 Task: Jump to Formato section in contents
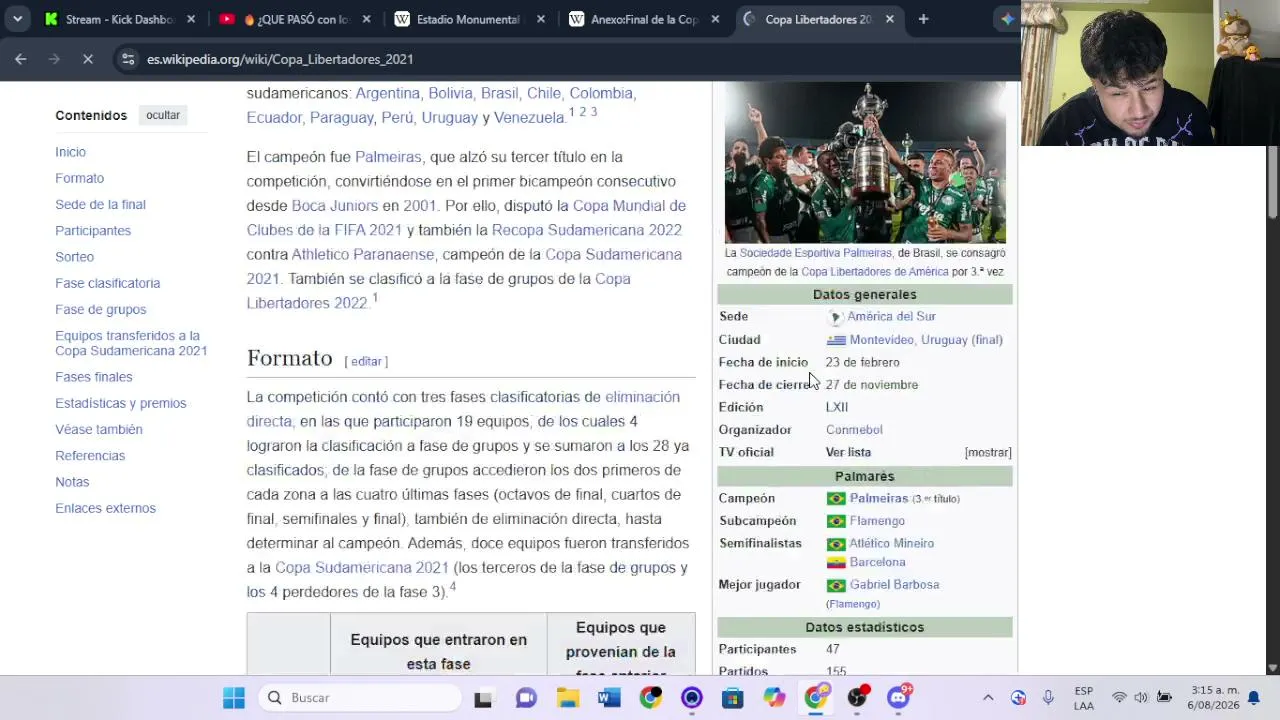point(79,178)
